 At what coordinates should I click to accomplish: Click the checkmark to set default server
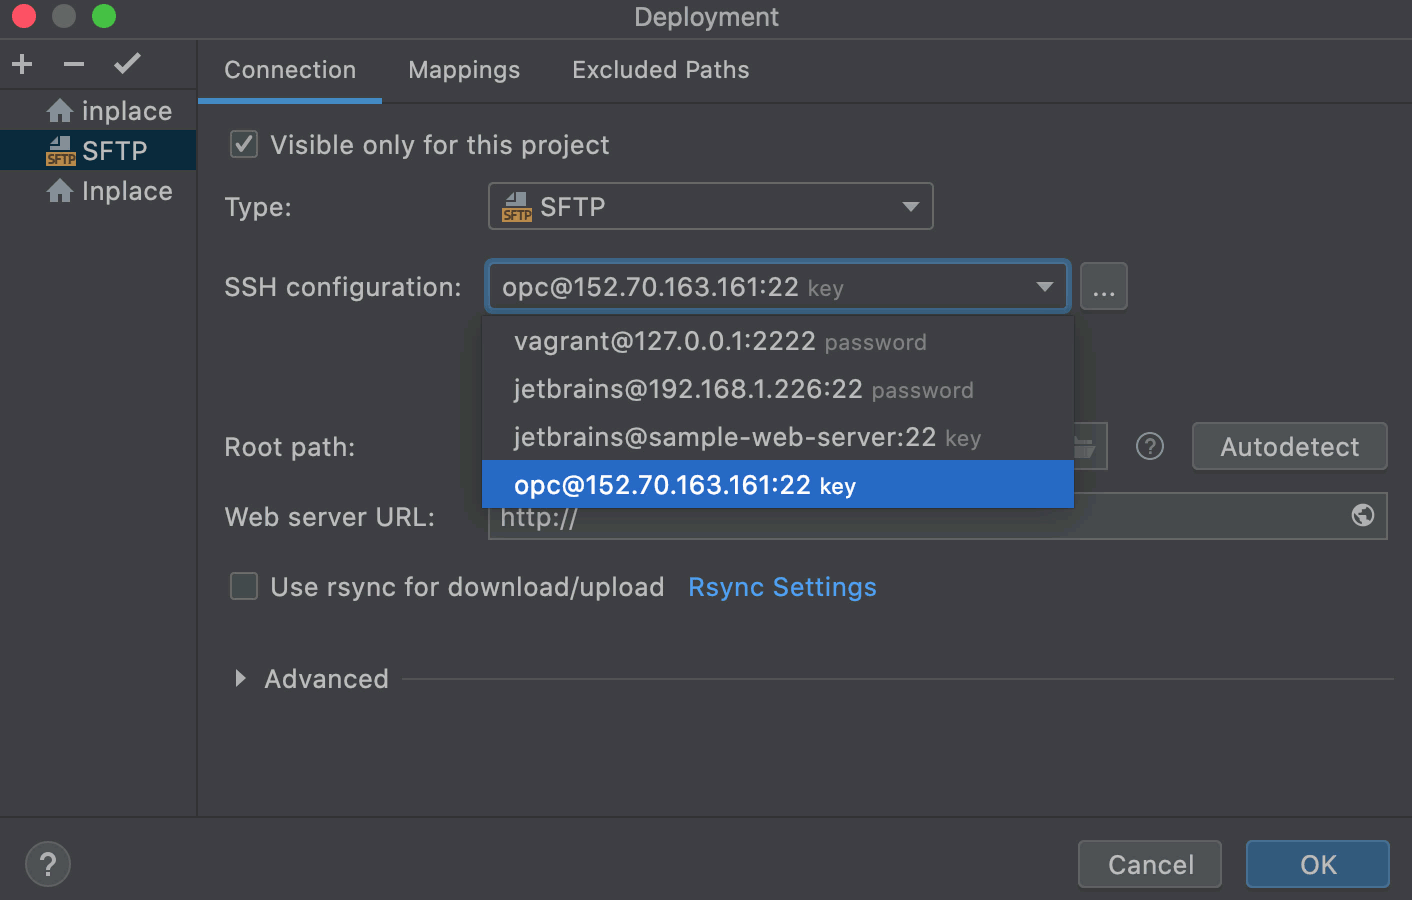coord(127,65)
